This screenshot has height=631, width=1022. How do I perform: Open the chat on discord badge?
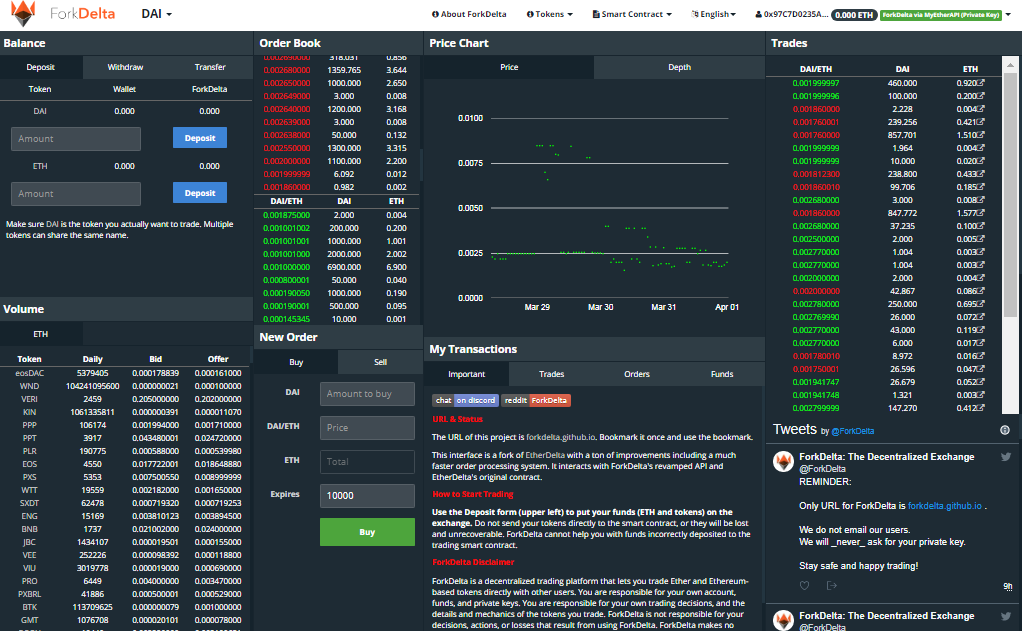coord(465,400)
